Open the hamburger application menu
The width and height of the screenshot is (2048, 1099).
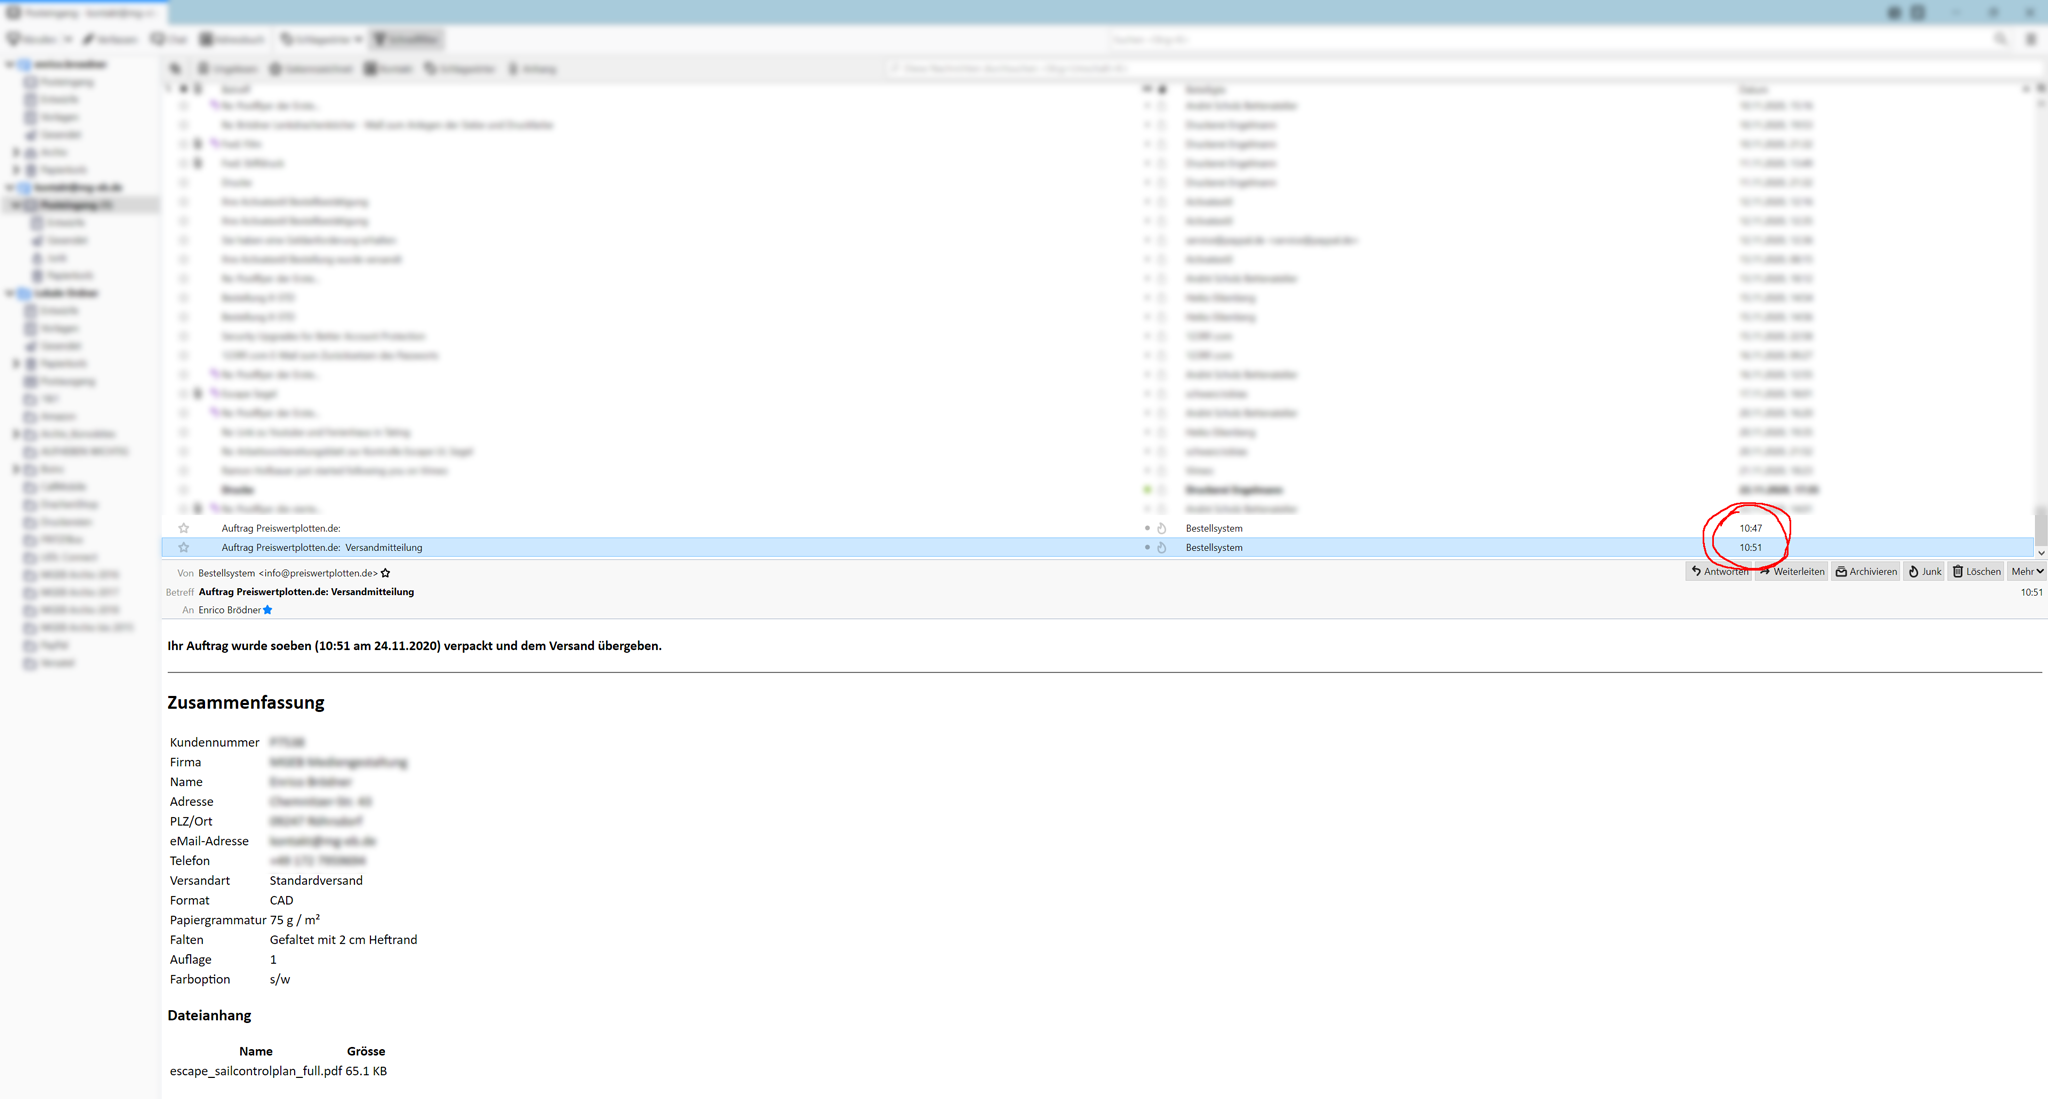2031,39
